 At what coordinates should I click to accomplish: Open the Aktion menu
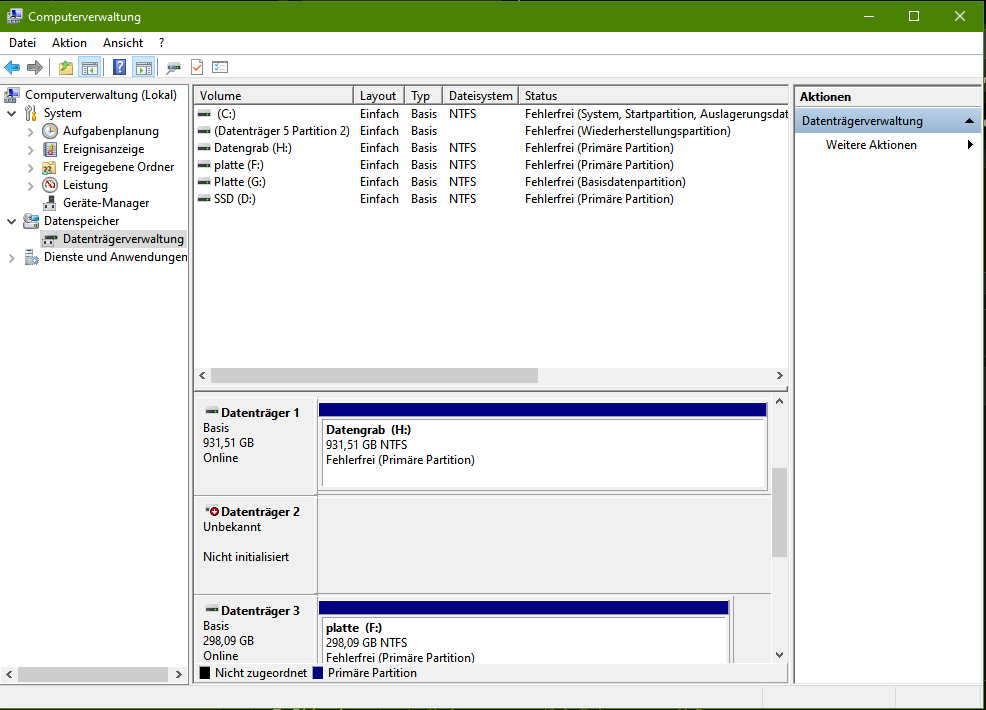point(69,43)
